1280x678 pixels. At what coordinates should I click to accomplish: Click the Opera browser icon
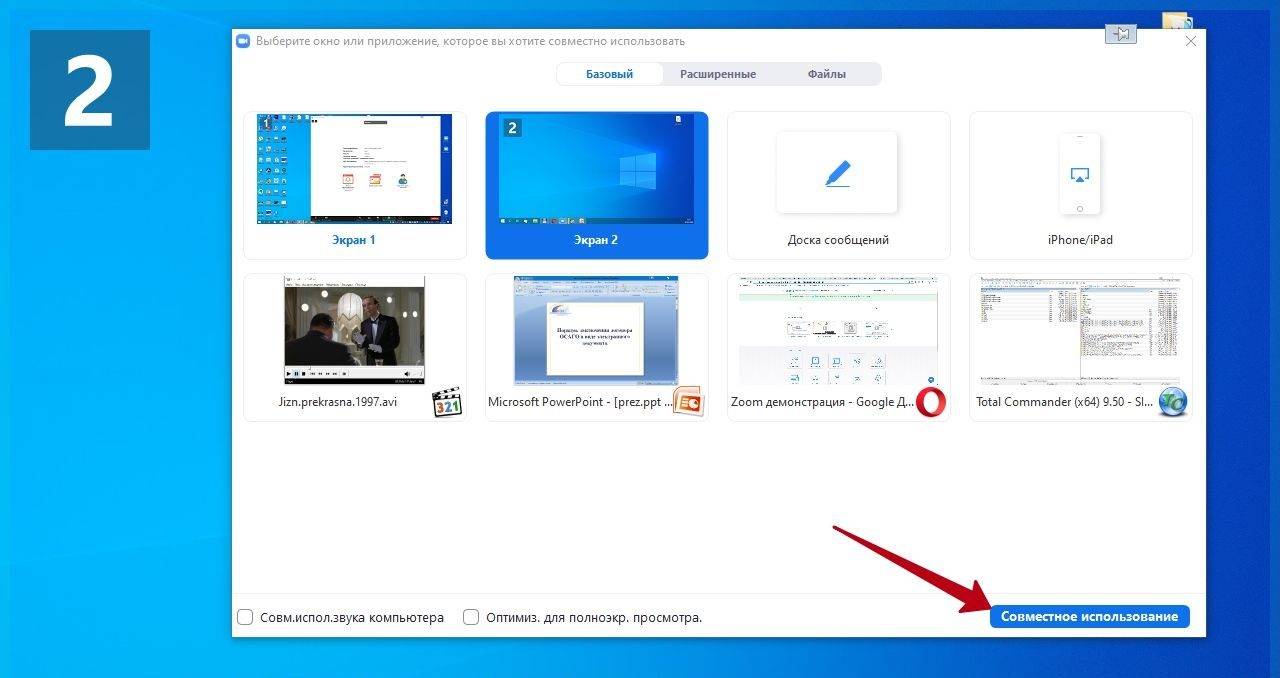pyautogui.click(x=930, y=402)
